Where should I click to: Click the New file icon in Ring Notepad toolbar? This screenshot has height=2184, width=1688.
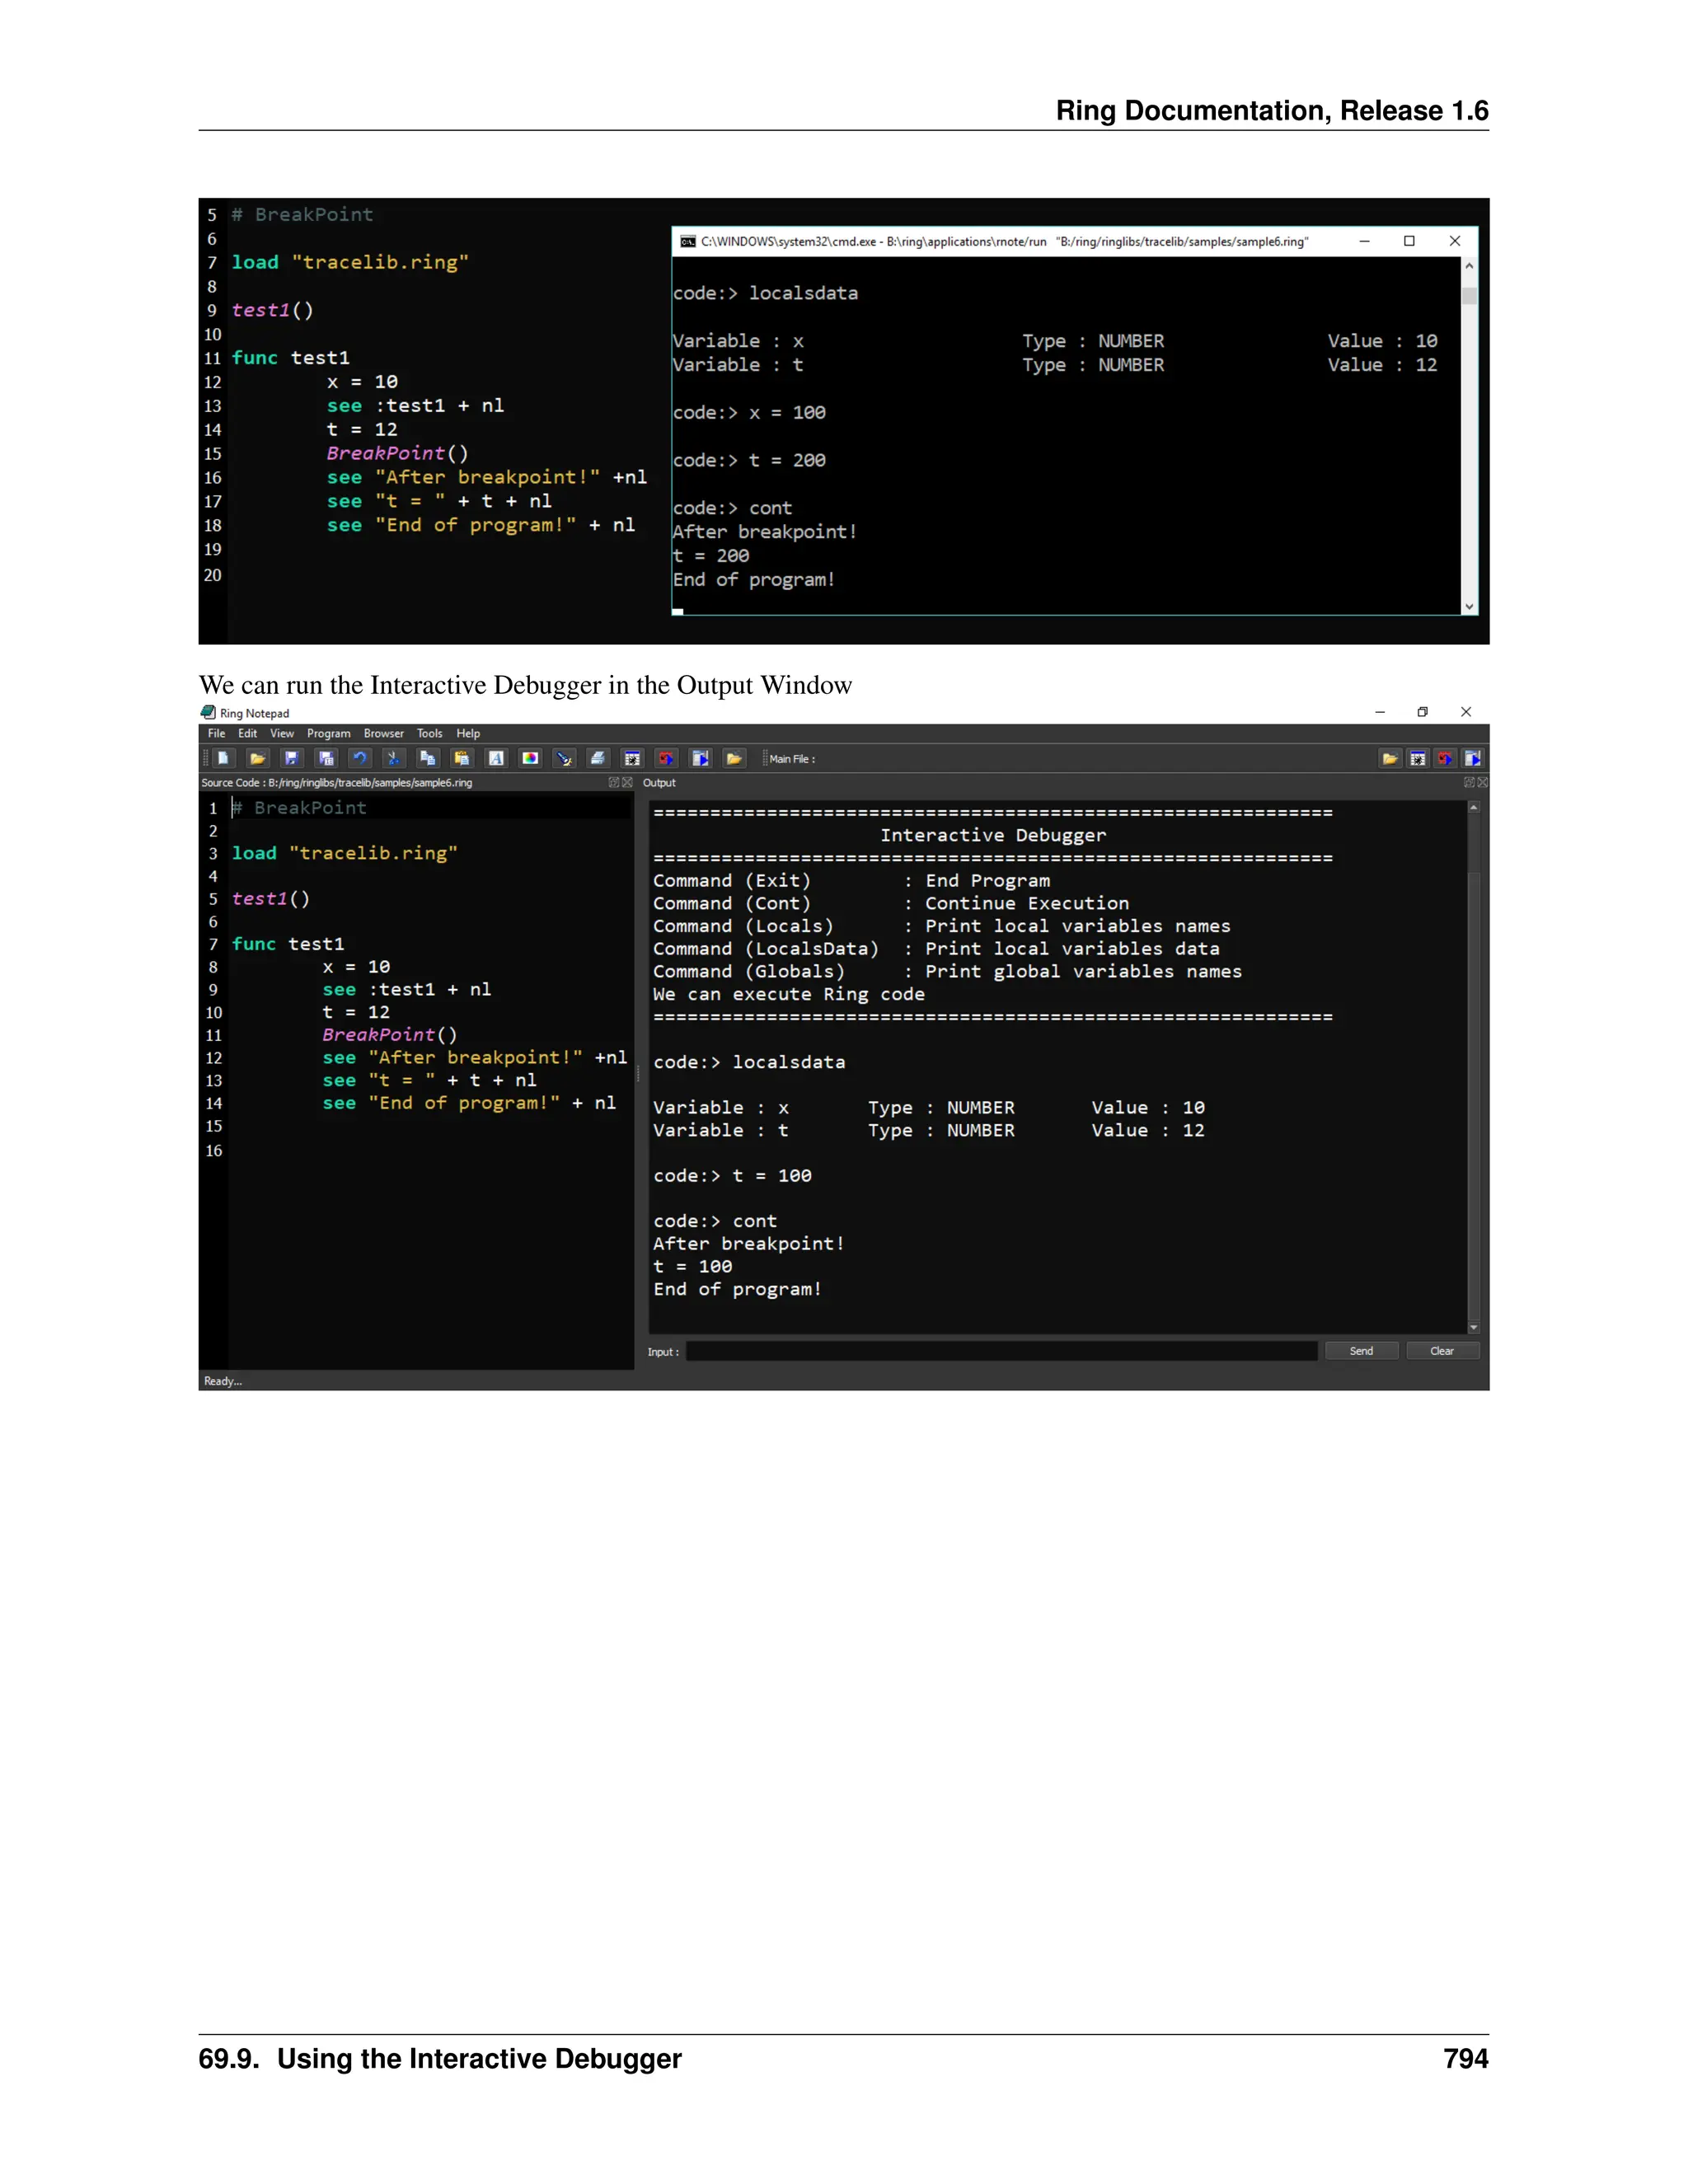(x=223, y=758)
